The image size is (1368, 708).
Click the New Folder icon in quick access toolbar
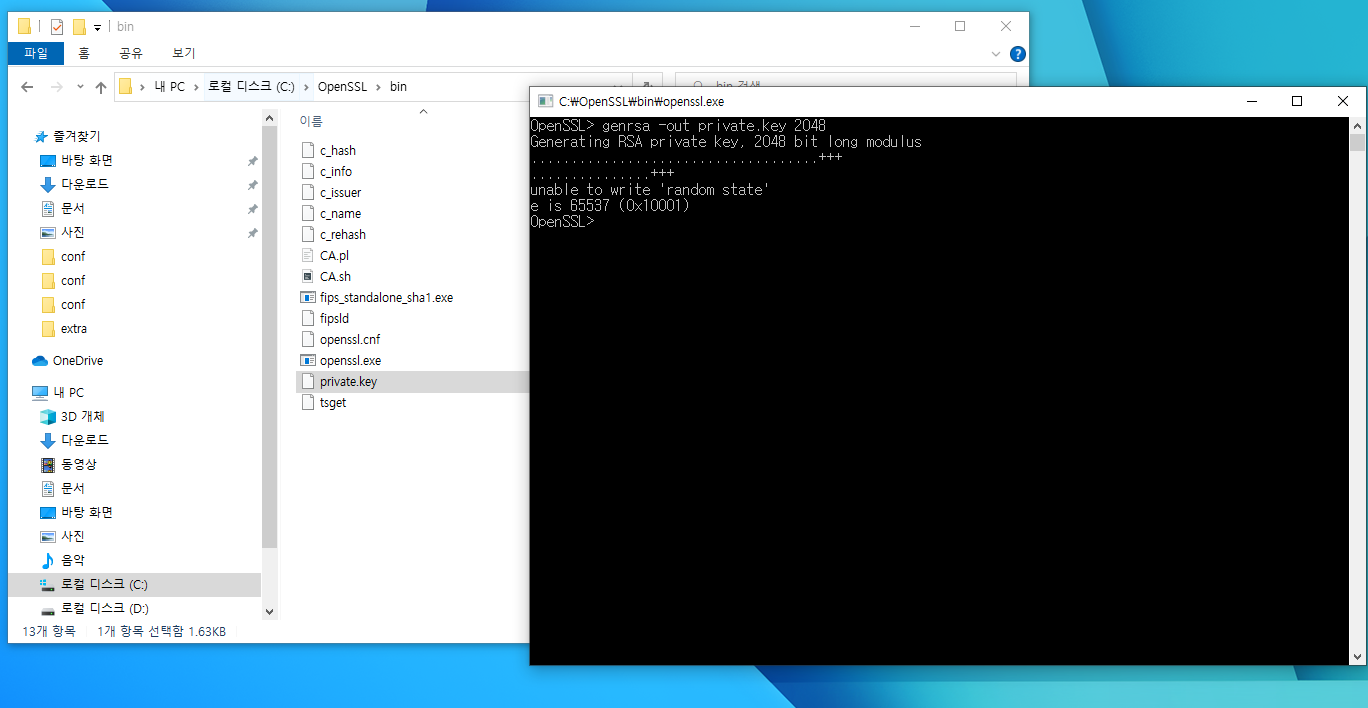coord(79,27)
